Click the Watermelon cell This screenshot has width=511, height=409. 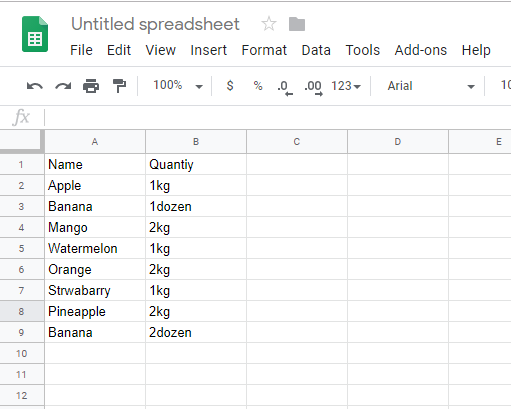95,248
